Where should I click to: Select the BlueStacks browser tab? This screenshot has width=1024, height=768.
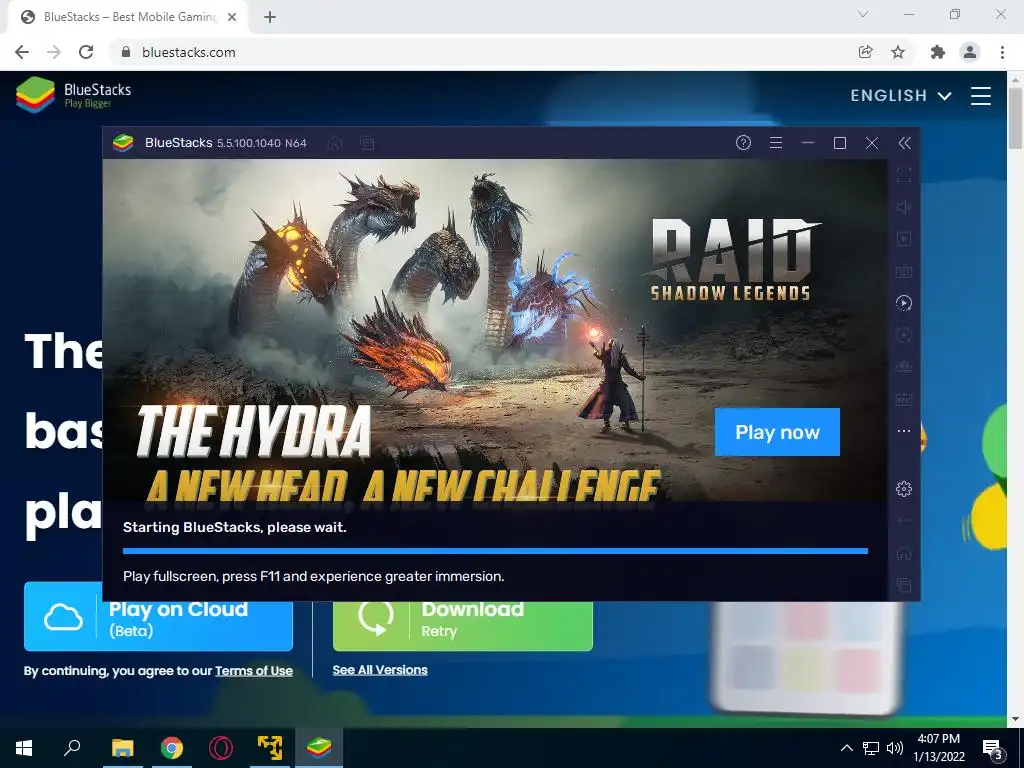[x=127, y=17]
